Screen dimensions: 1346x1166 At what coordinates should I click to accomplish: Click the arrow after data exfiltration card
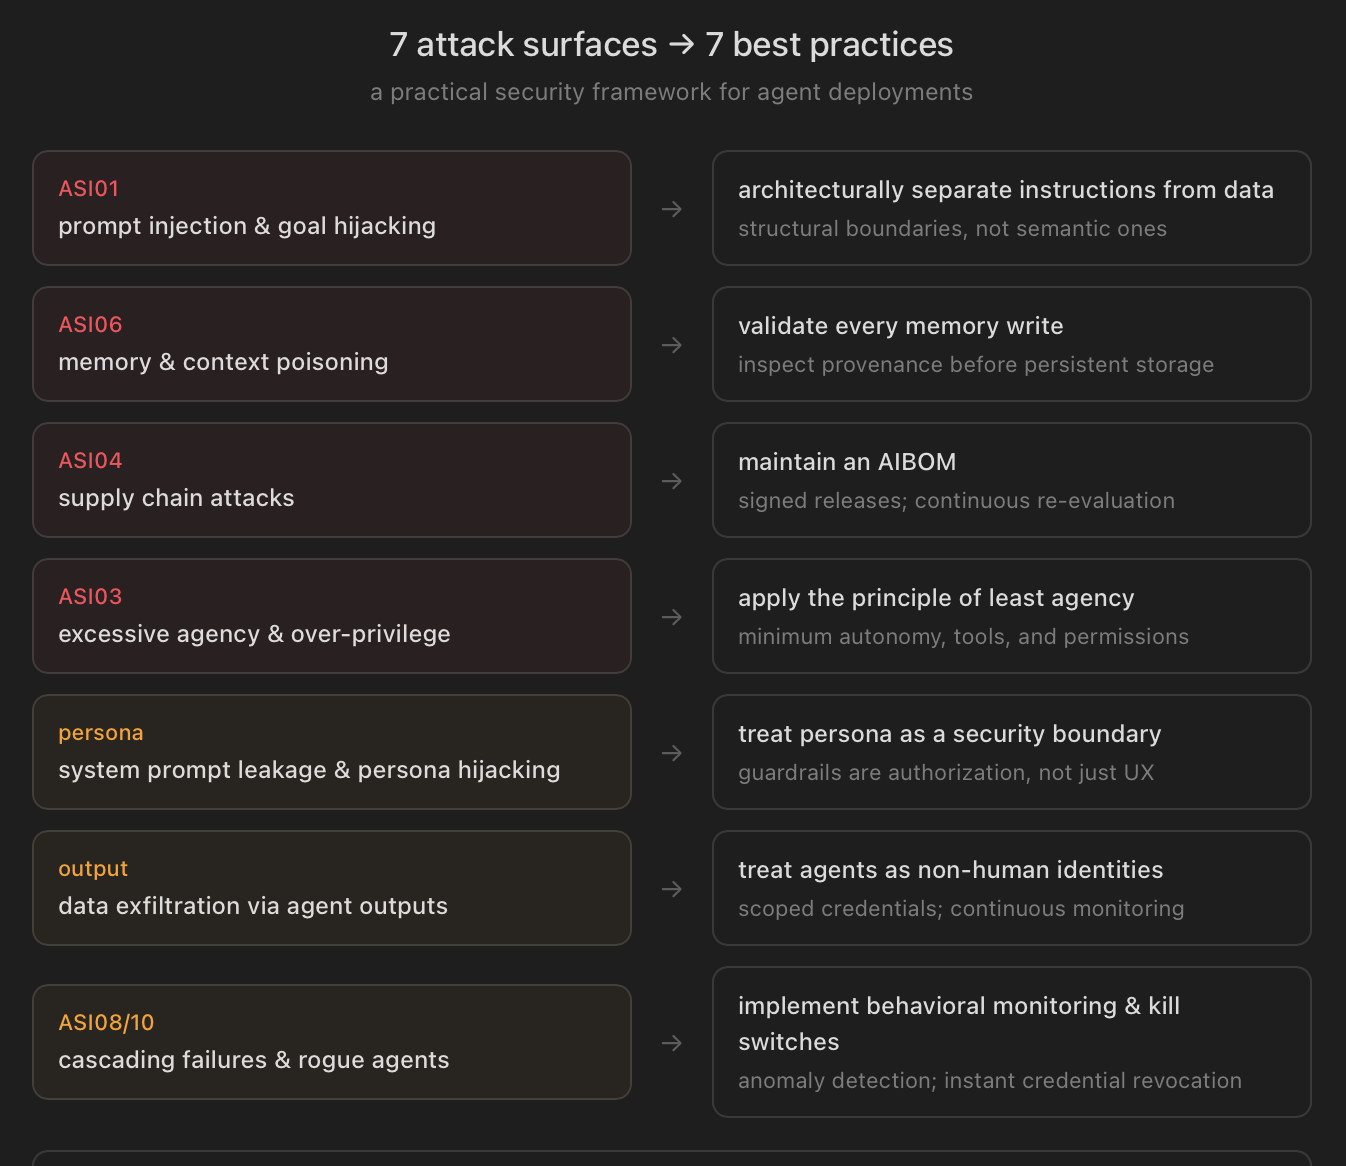(672, 889)
